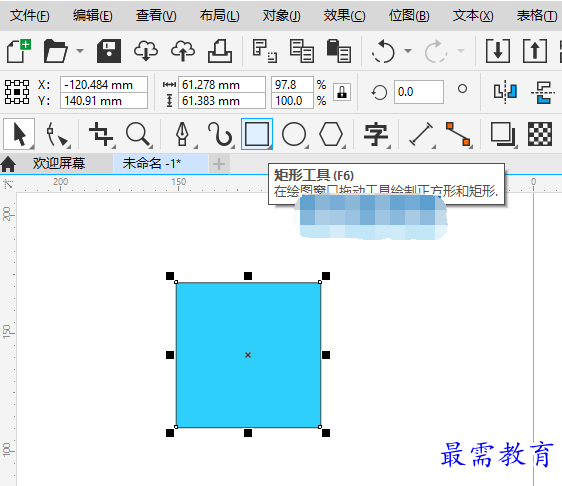Screen dimensions: 562x486
Task: Click the Save floppy disk icon
Action: point(109,51)
